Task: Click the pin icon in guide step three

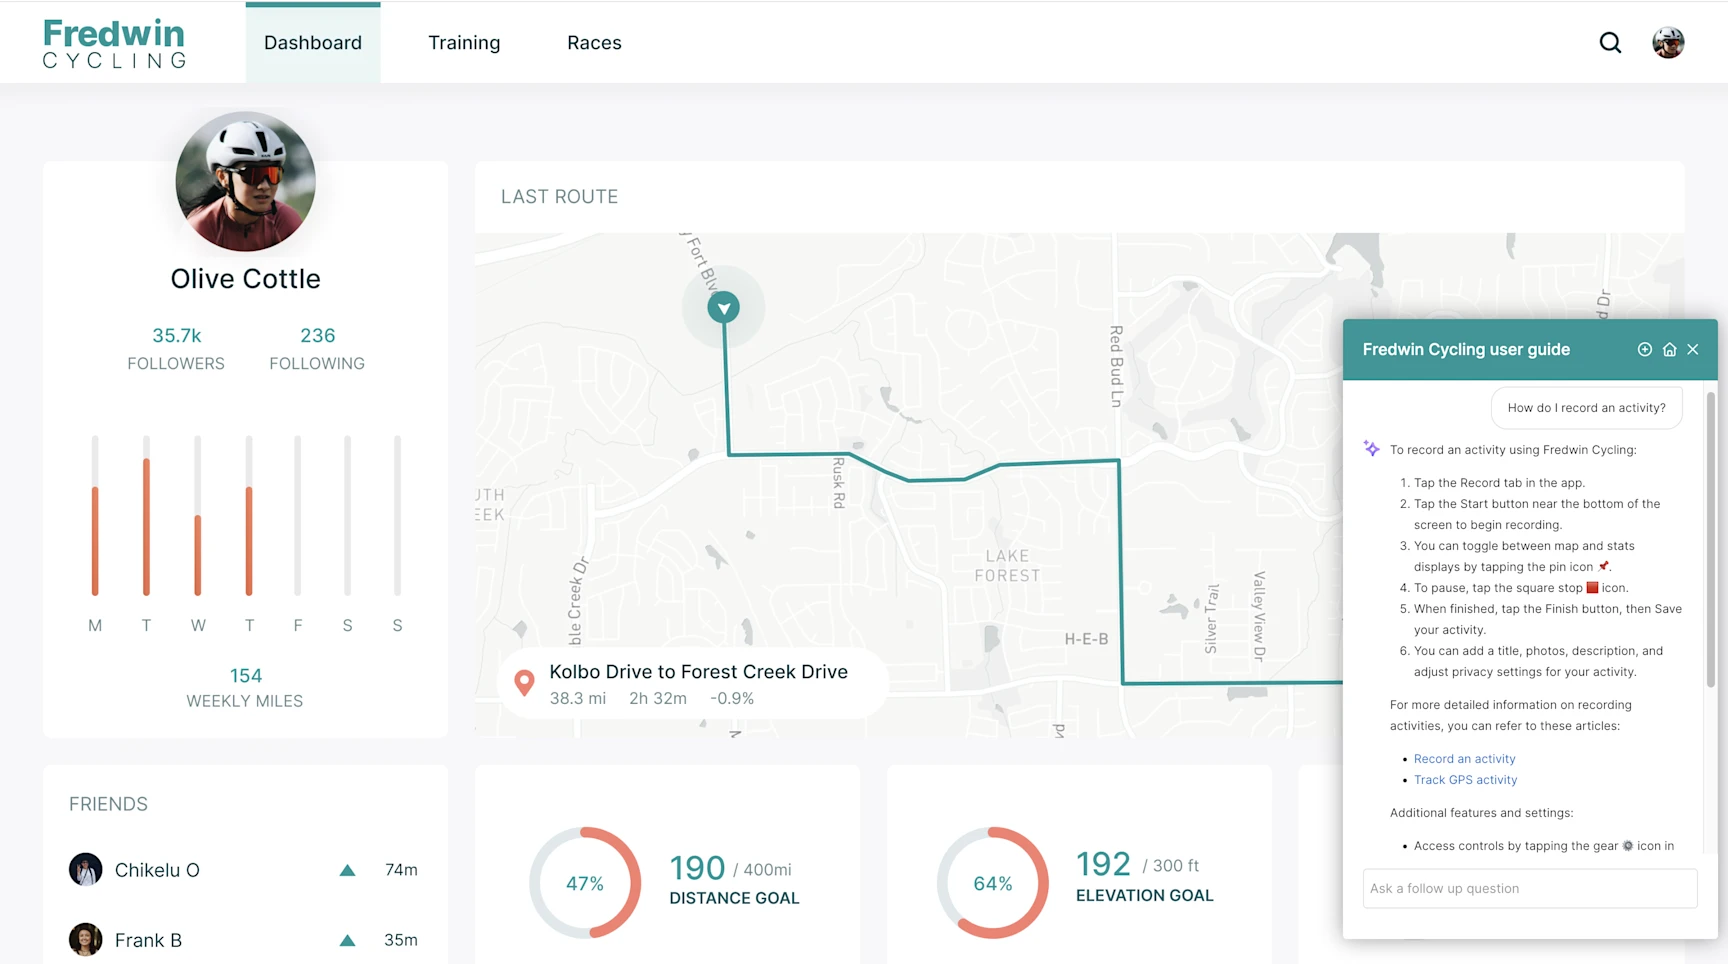Action: pyautogui.click(x=1603, y=566)
